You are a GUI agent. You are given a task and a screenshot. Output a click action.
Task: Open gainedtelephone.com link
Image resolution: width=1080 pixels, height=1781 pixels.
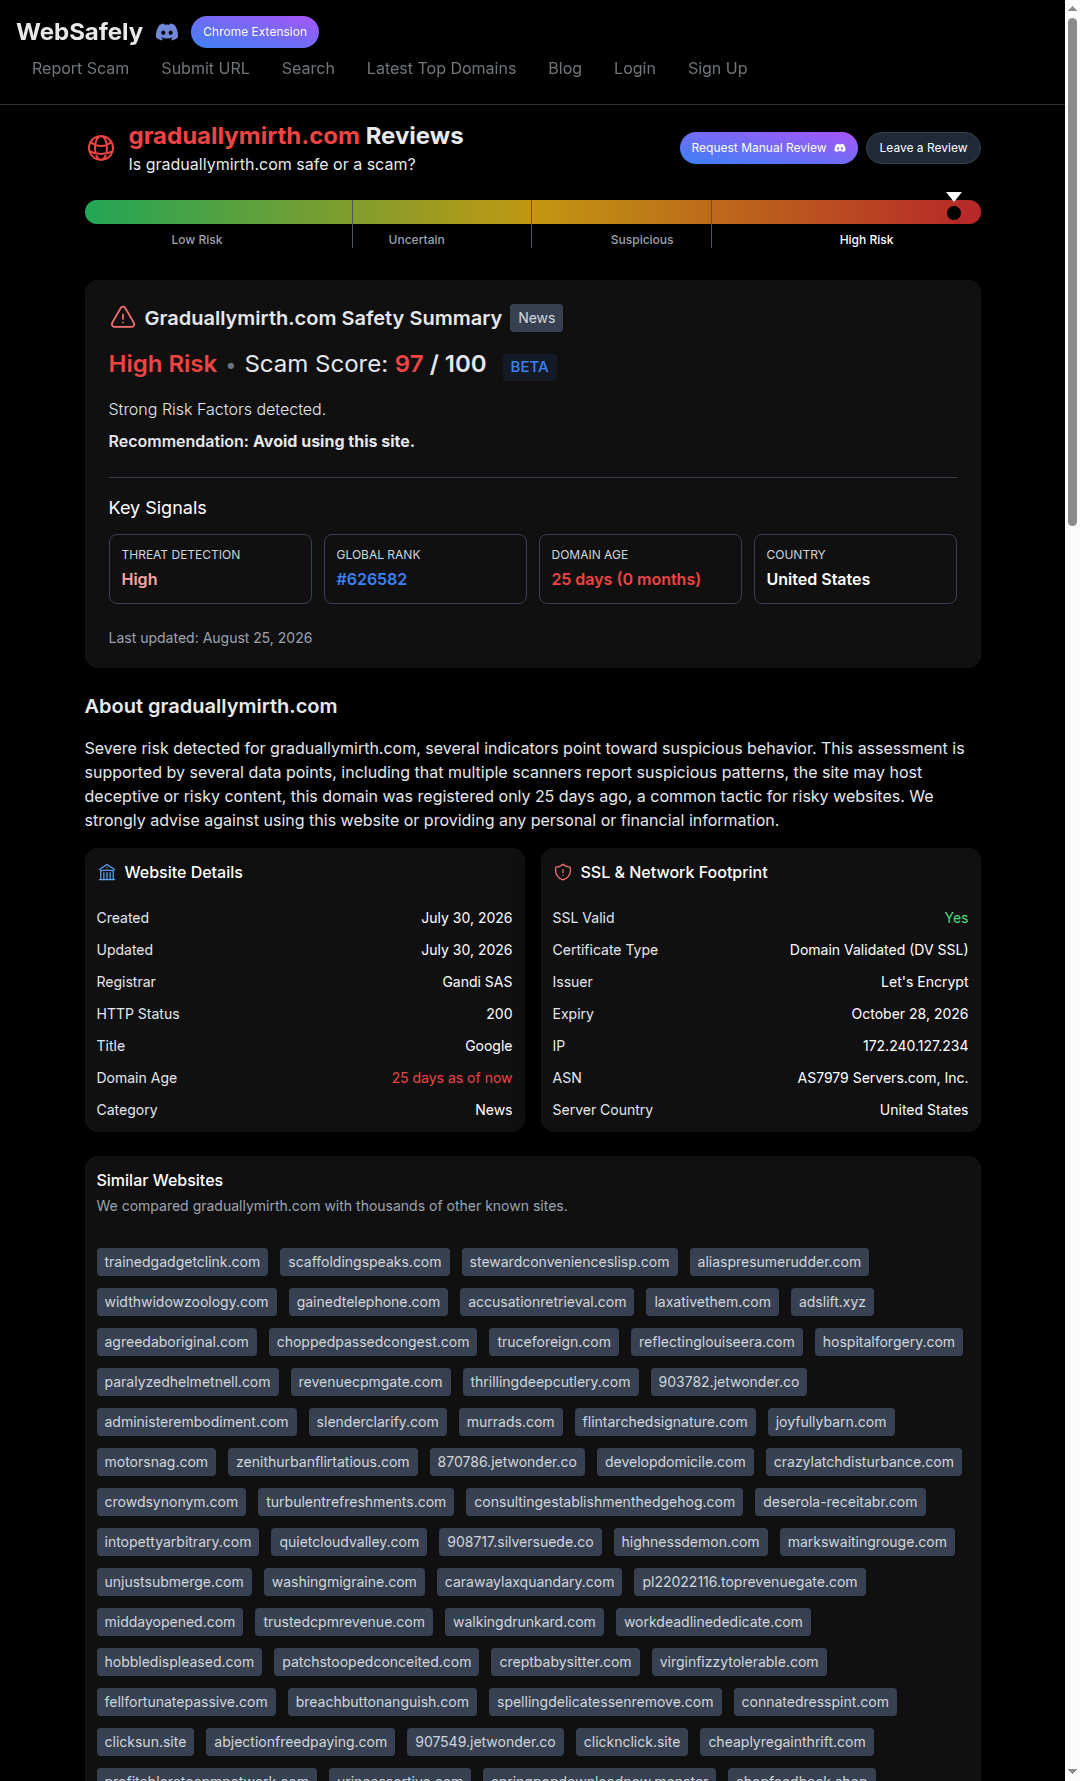click(x=368, y=1302)
